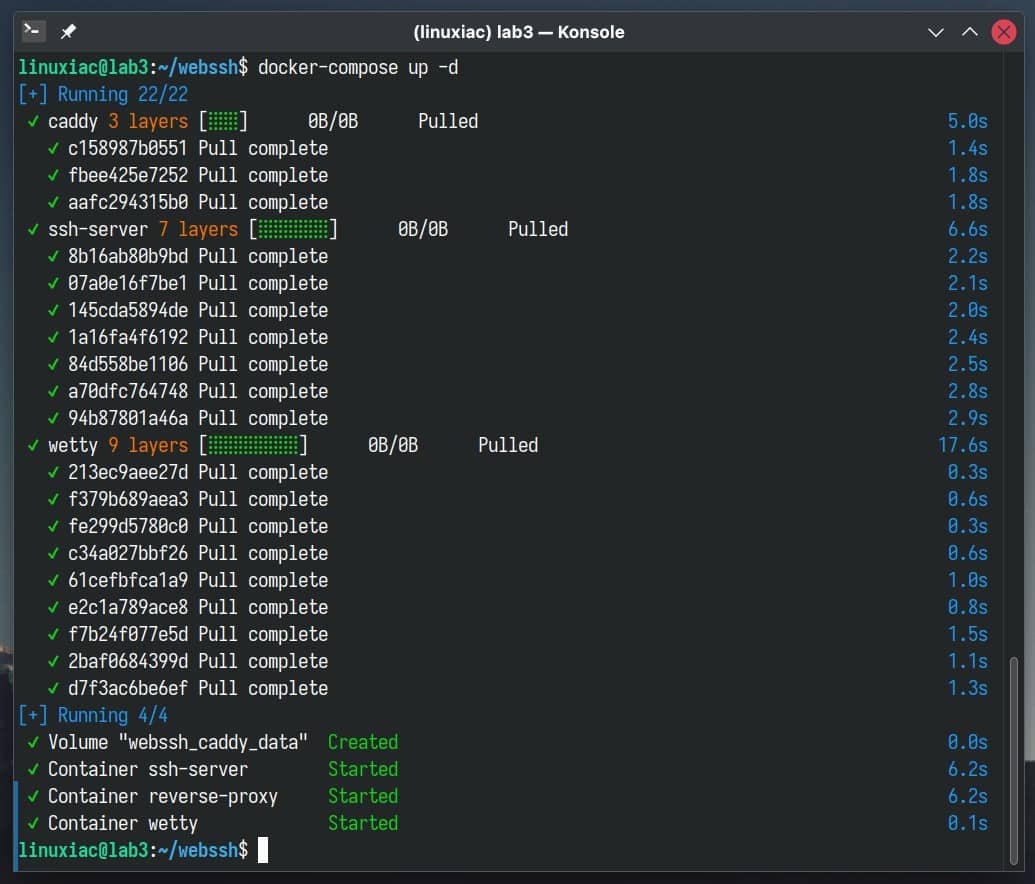Select the checkmark beside layer d7f3ac6be6ef
The height and width of the screenshot is (884, 1035).
(x=52, y=688)
